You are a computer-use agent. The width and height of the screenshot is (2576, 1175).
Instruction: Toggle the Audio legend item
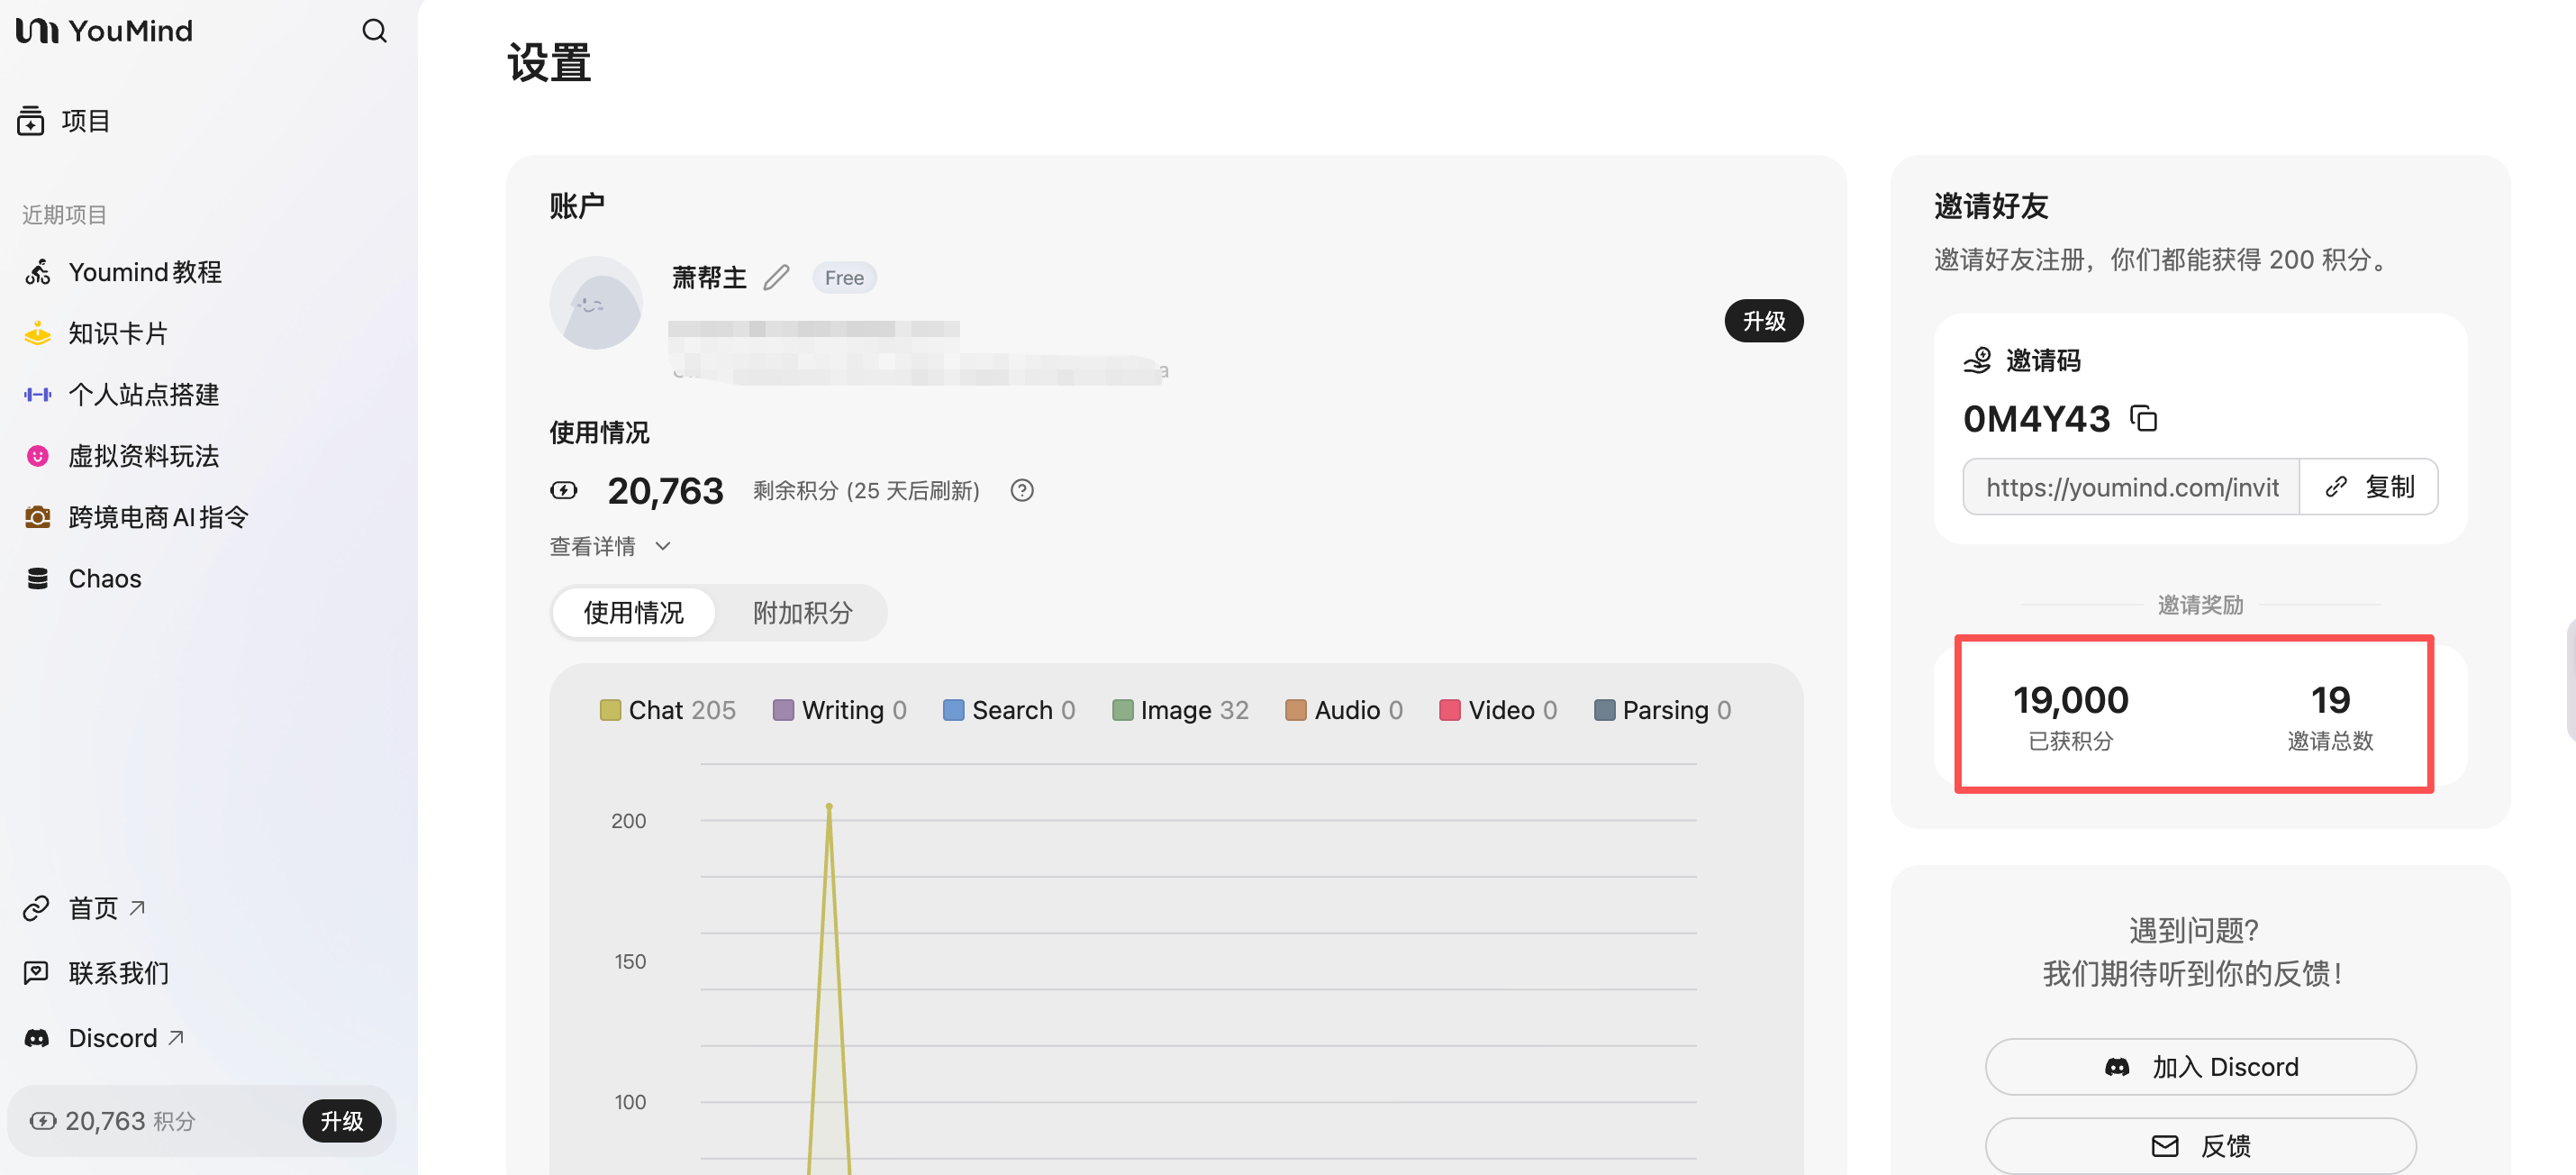(1344, 710)
